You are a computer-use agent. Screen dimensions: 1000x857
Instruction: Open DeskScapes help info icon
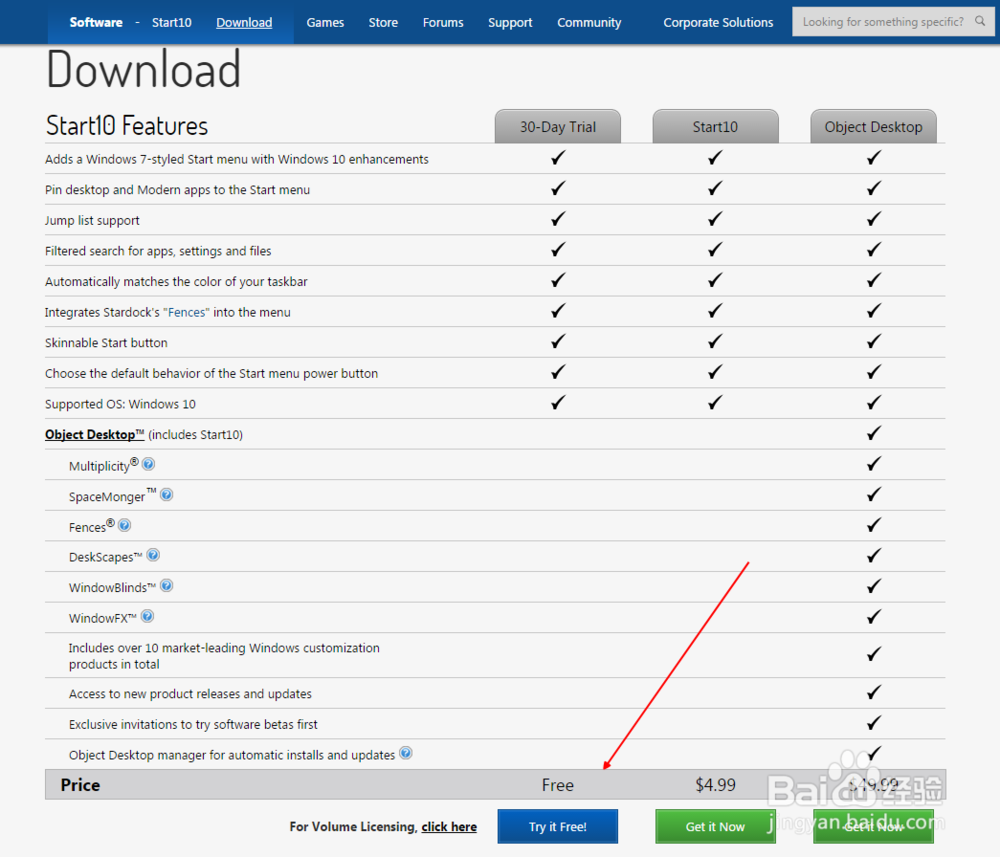tap(153, 555)
